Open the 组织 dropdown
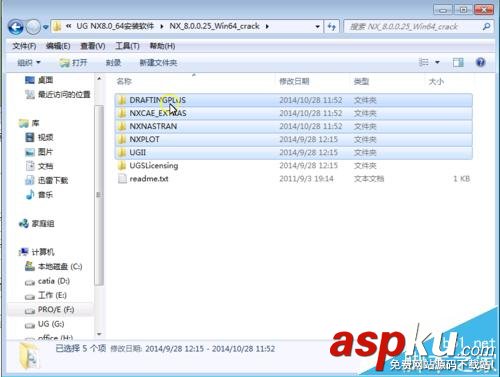Screen dimensions: 500x377 click(x=29, y=62)
